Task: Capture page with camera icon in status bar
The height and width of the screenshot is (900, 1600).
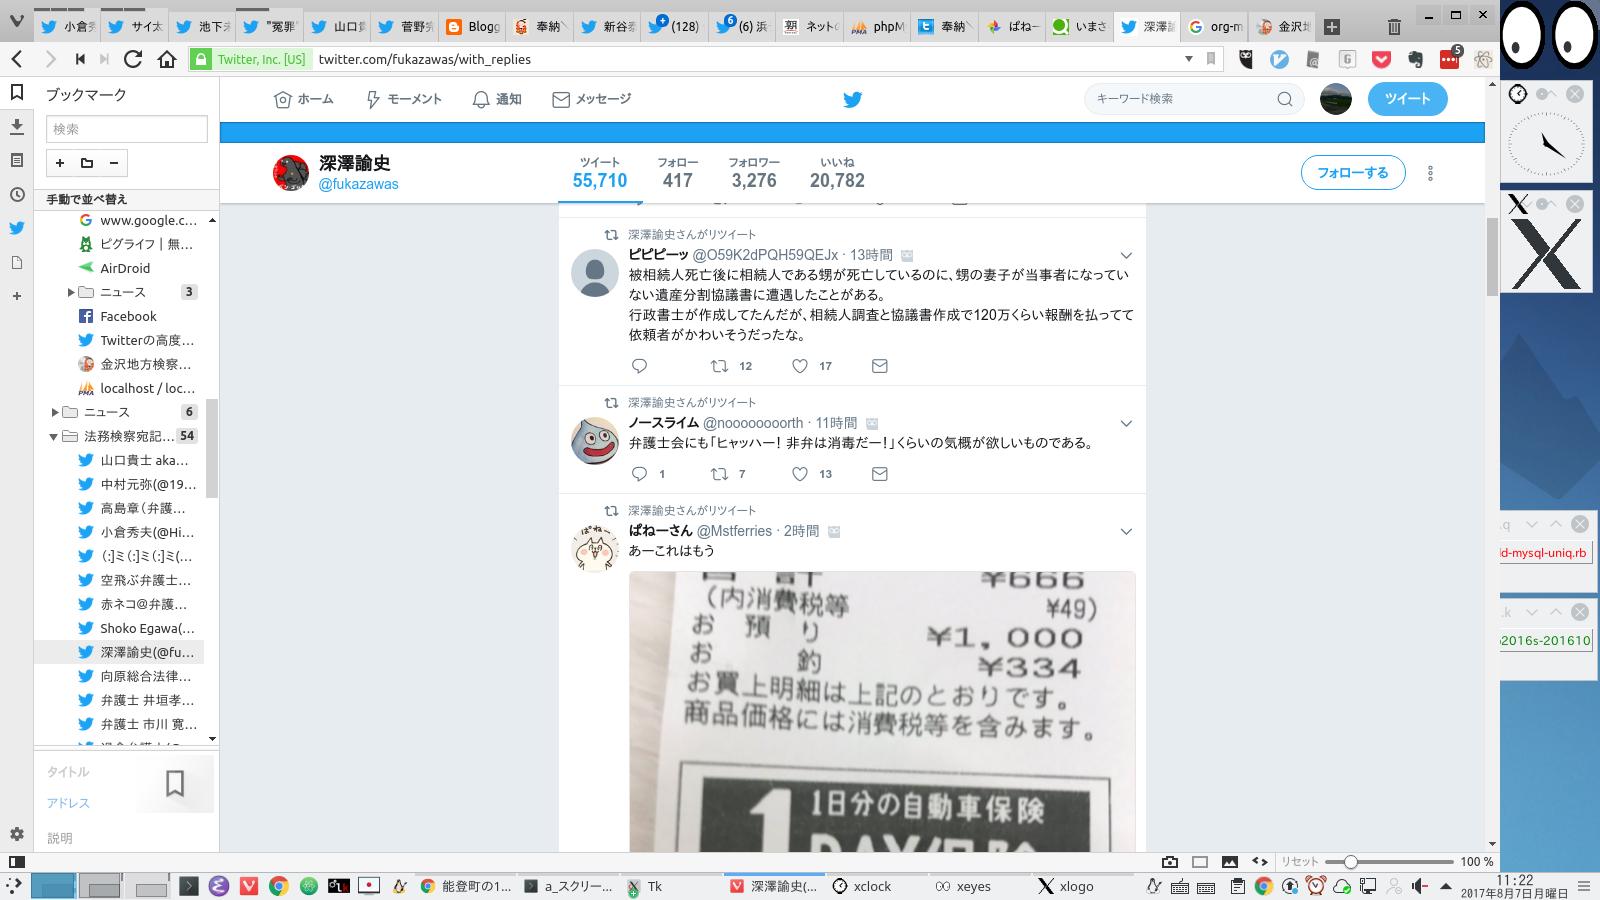Action: tap(1169, 862)
